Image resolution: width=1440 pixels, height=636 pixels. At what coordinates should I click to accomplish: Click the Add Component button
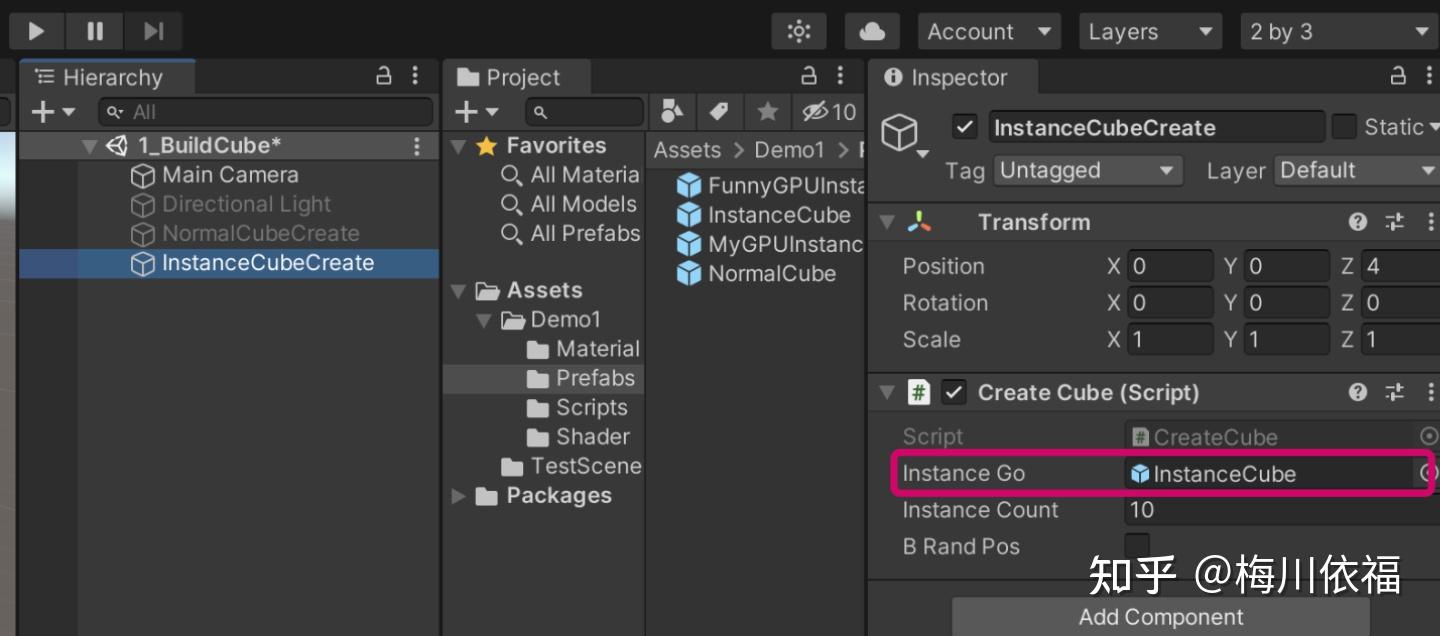(x=1160, y=617)
